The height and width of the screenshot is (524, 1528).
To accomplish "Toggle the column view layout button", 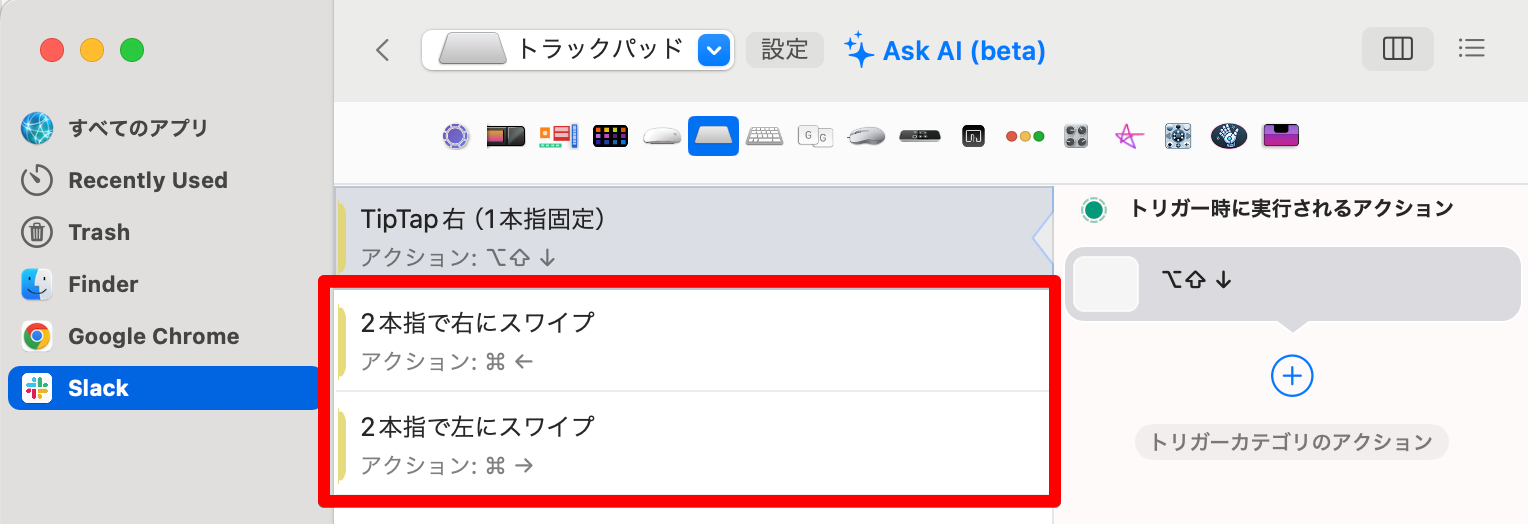I will coord(1397,48).
